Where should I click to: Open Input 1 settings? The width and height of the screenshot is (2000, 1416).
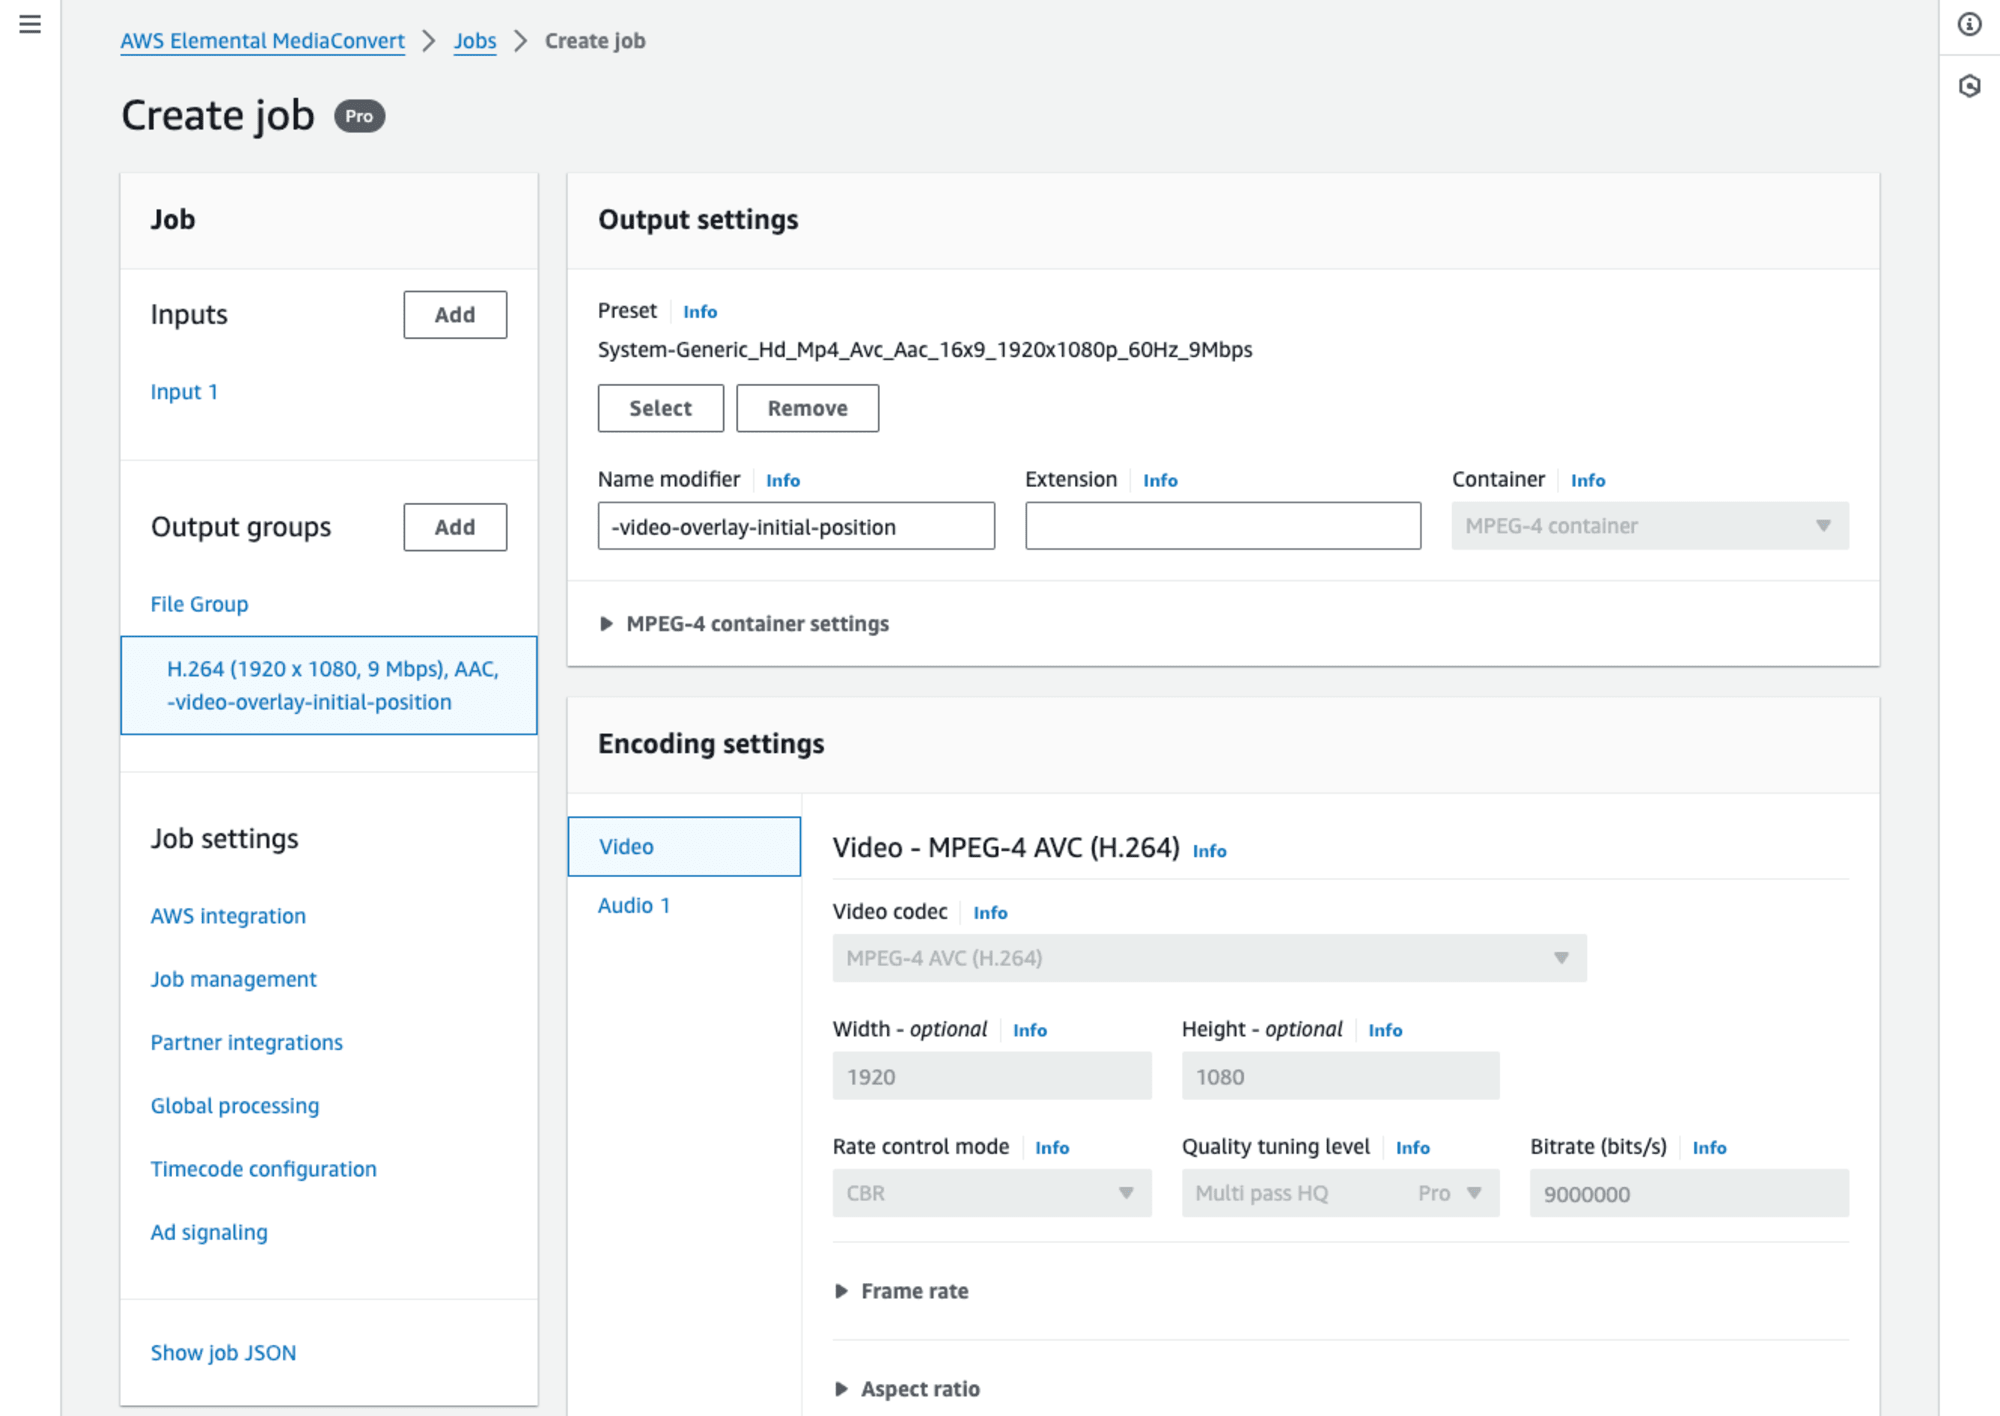pos(184,392)
